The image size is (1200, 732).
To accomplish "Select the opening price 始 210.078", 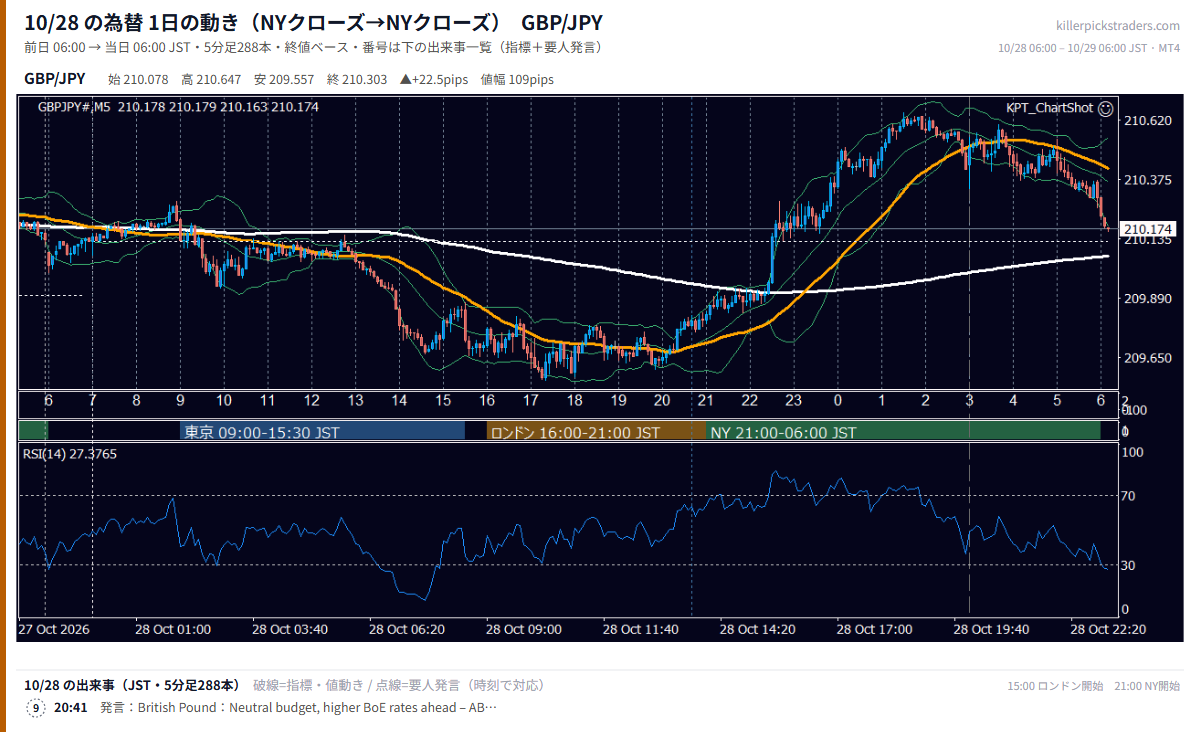I will click(138, 79).
